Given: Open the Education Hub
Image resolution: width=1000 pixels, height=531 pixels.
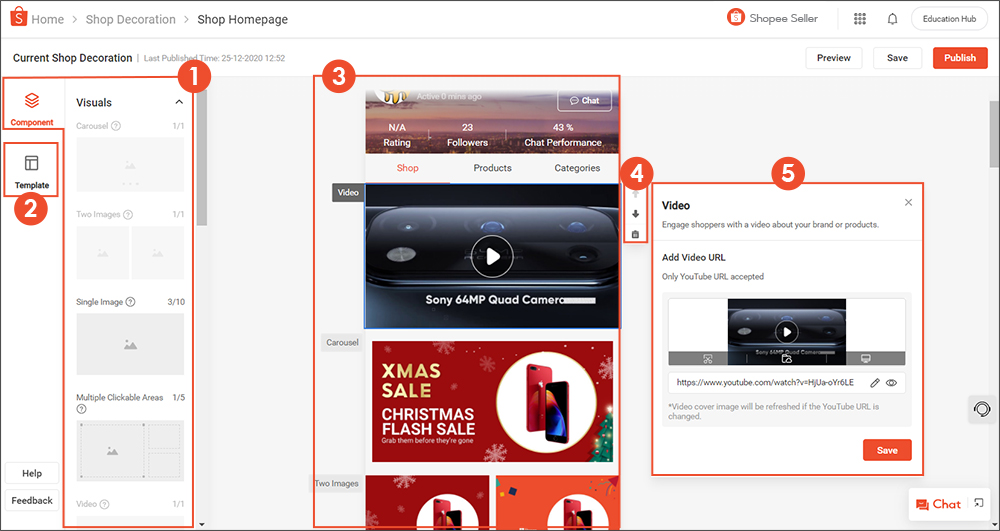Looking at the screenshot, I should 950,18.
